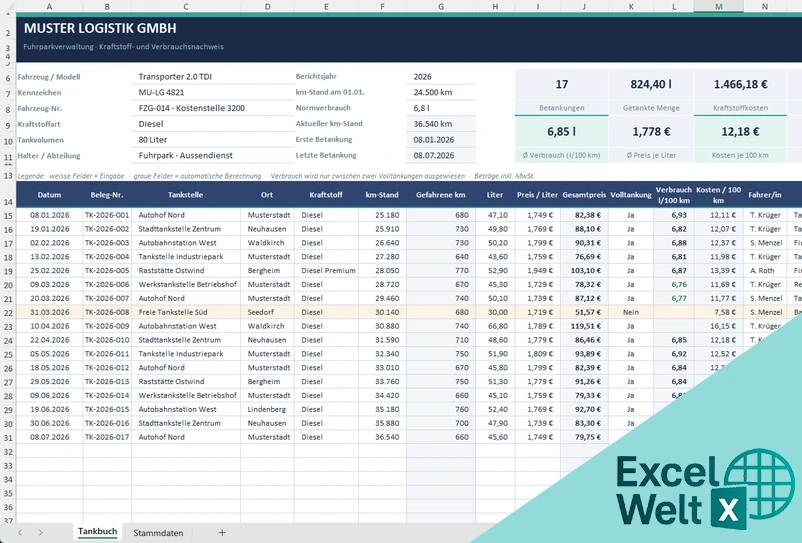802x543 pixels.
Task: Select 'Werkstankstelle Betriebshof' in row 20
Action: 186,284
